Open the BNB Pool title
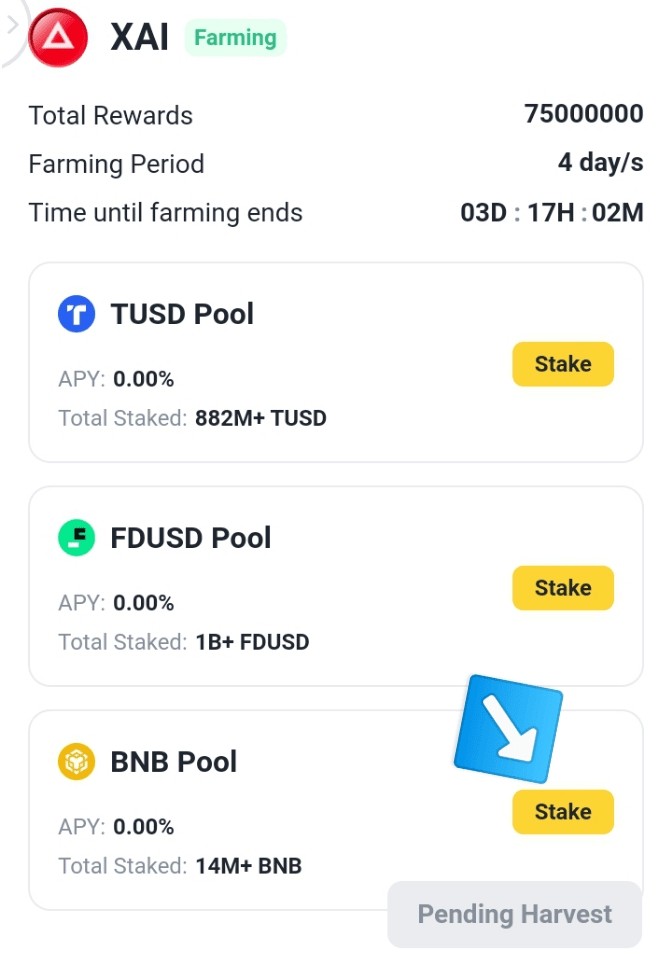 point(173,762)
